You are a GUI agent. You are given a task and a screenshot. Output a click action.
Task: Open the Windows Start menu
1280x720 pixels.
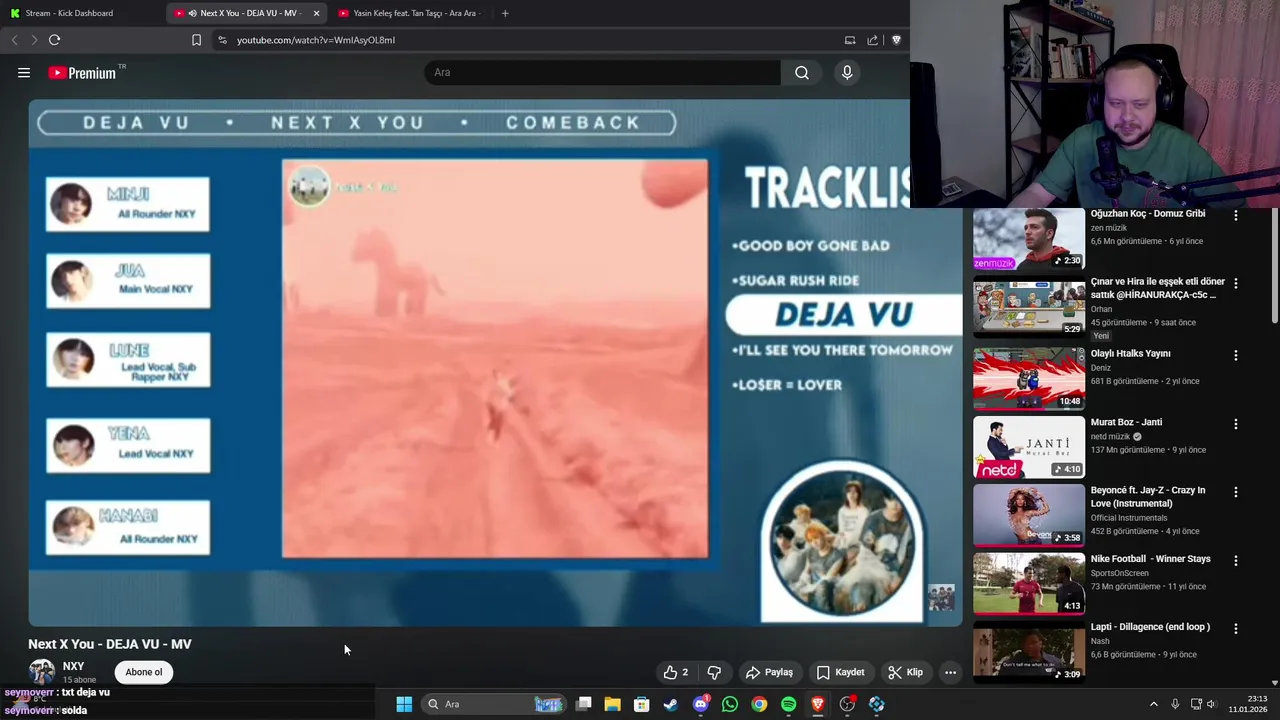[404, 704]
